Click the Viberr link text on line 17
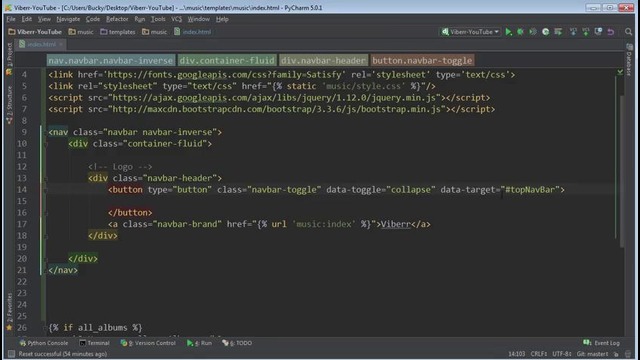The image size is (640, 360). tap(396, 224)
